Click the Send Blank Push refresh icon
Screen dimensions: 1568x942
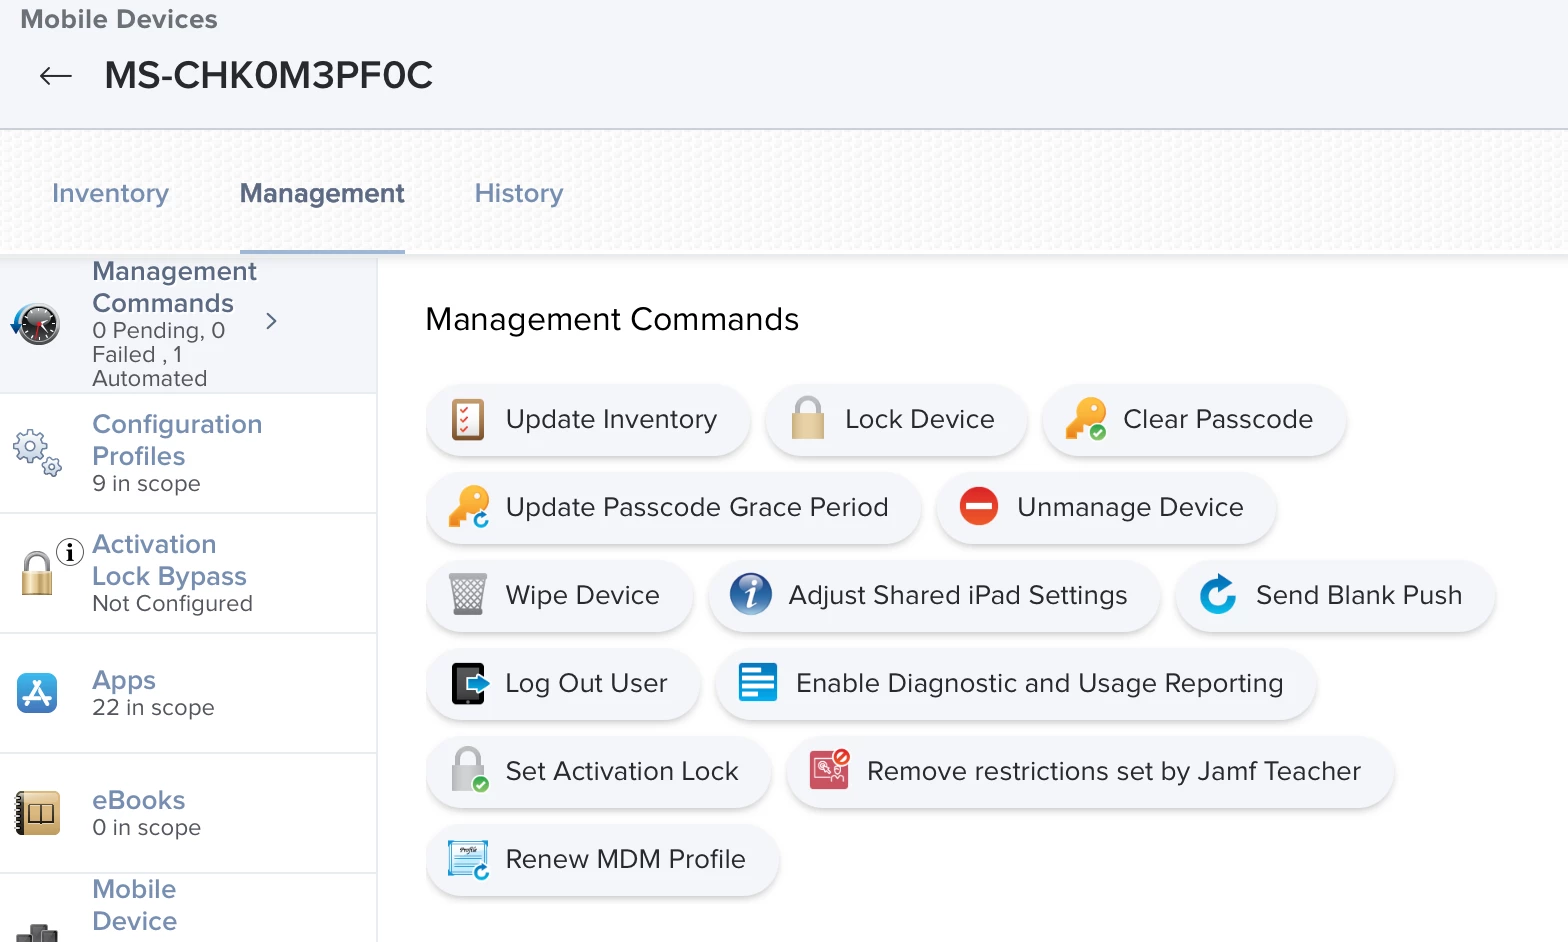click(x=1218, y=595)
